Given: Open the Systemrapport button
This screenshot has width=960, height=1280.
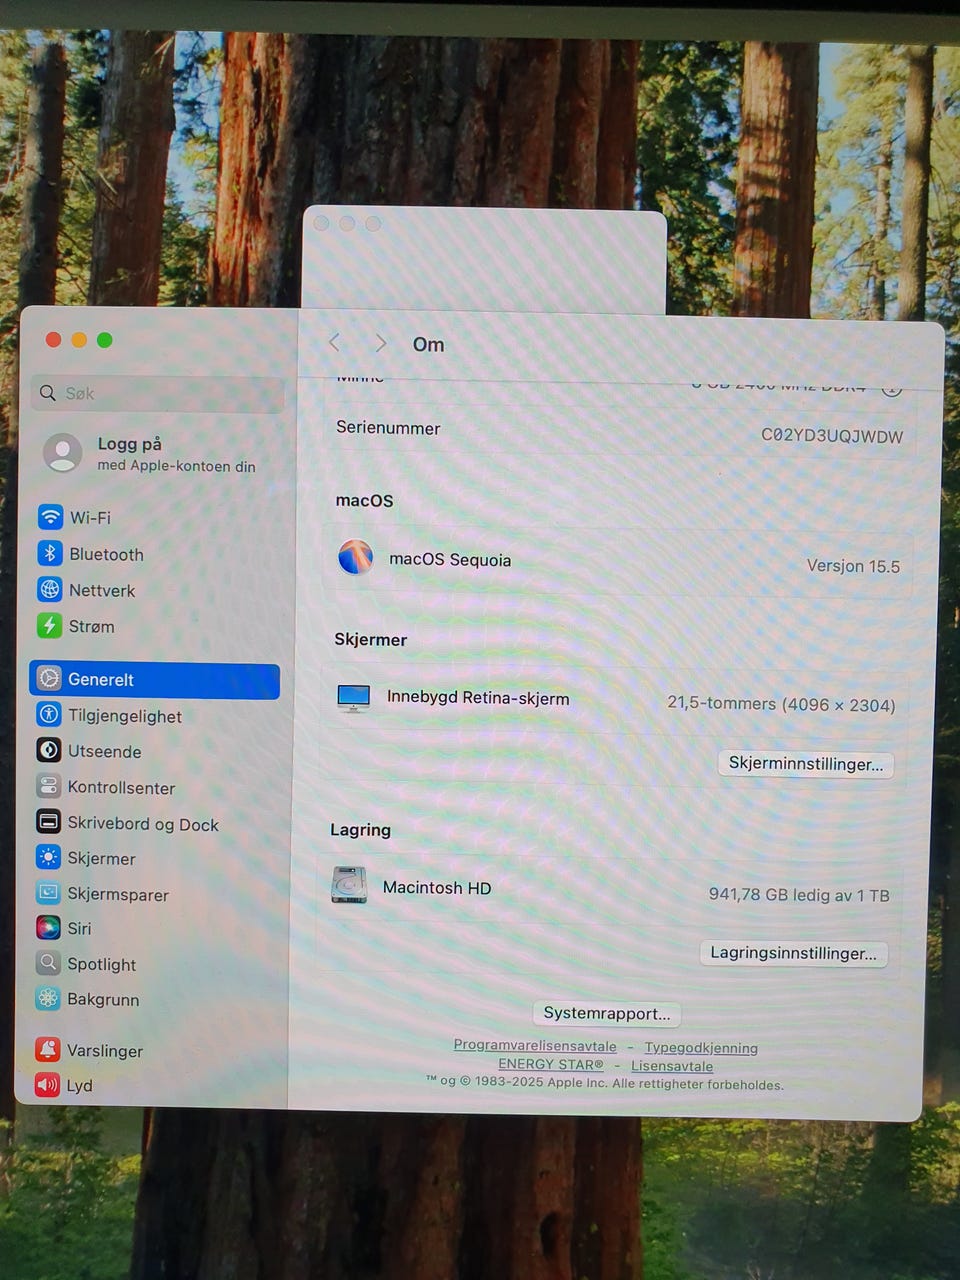Looking at the screenshot, I should [606, 1013].
